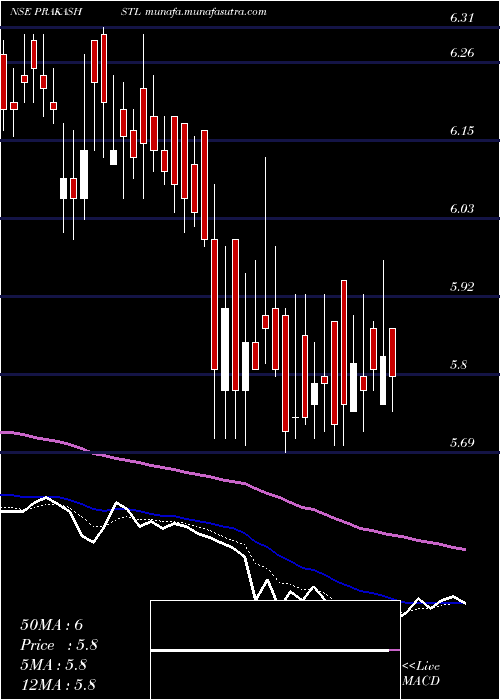Screen dimensions: 500x700
Task: Click the '12MA : 5.8' legend text
Action: (58, 685)
